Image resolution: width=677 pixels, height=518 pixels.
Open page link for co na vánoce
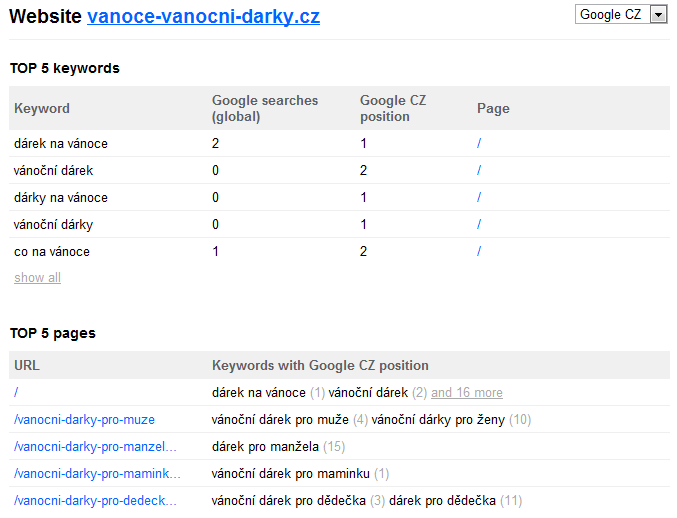click(x=479, y=251)
